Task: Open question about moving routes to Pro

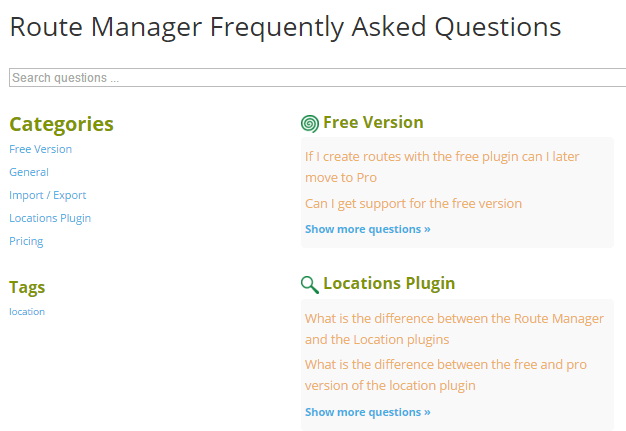Action: [x=442, y=167]
